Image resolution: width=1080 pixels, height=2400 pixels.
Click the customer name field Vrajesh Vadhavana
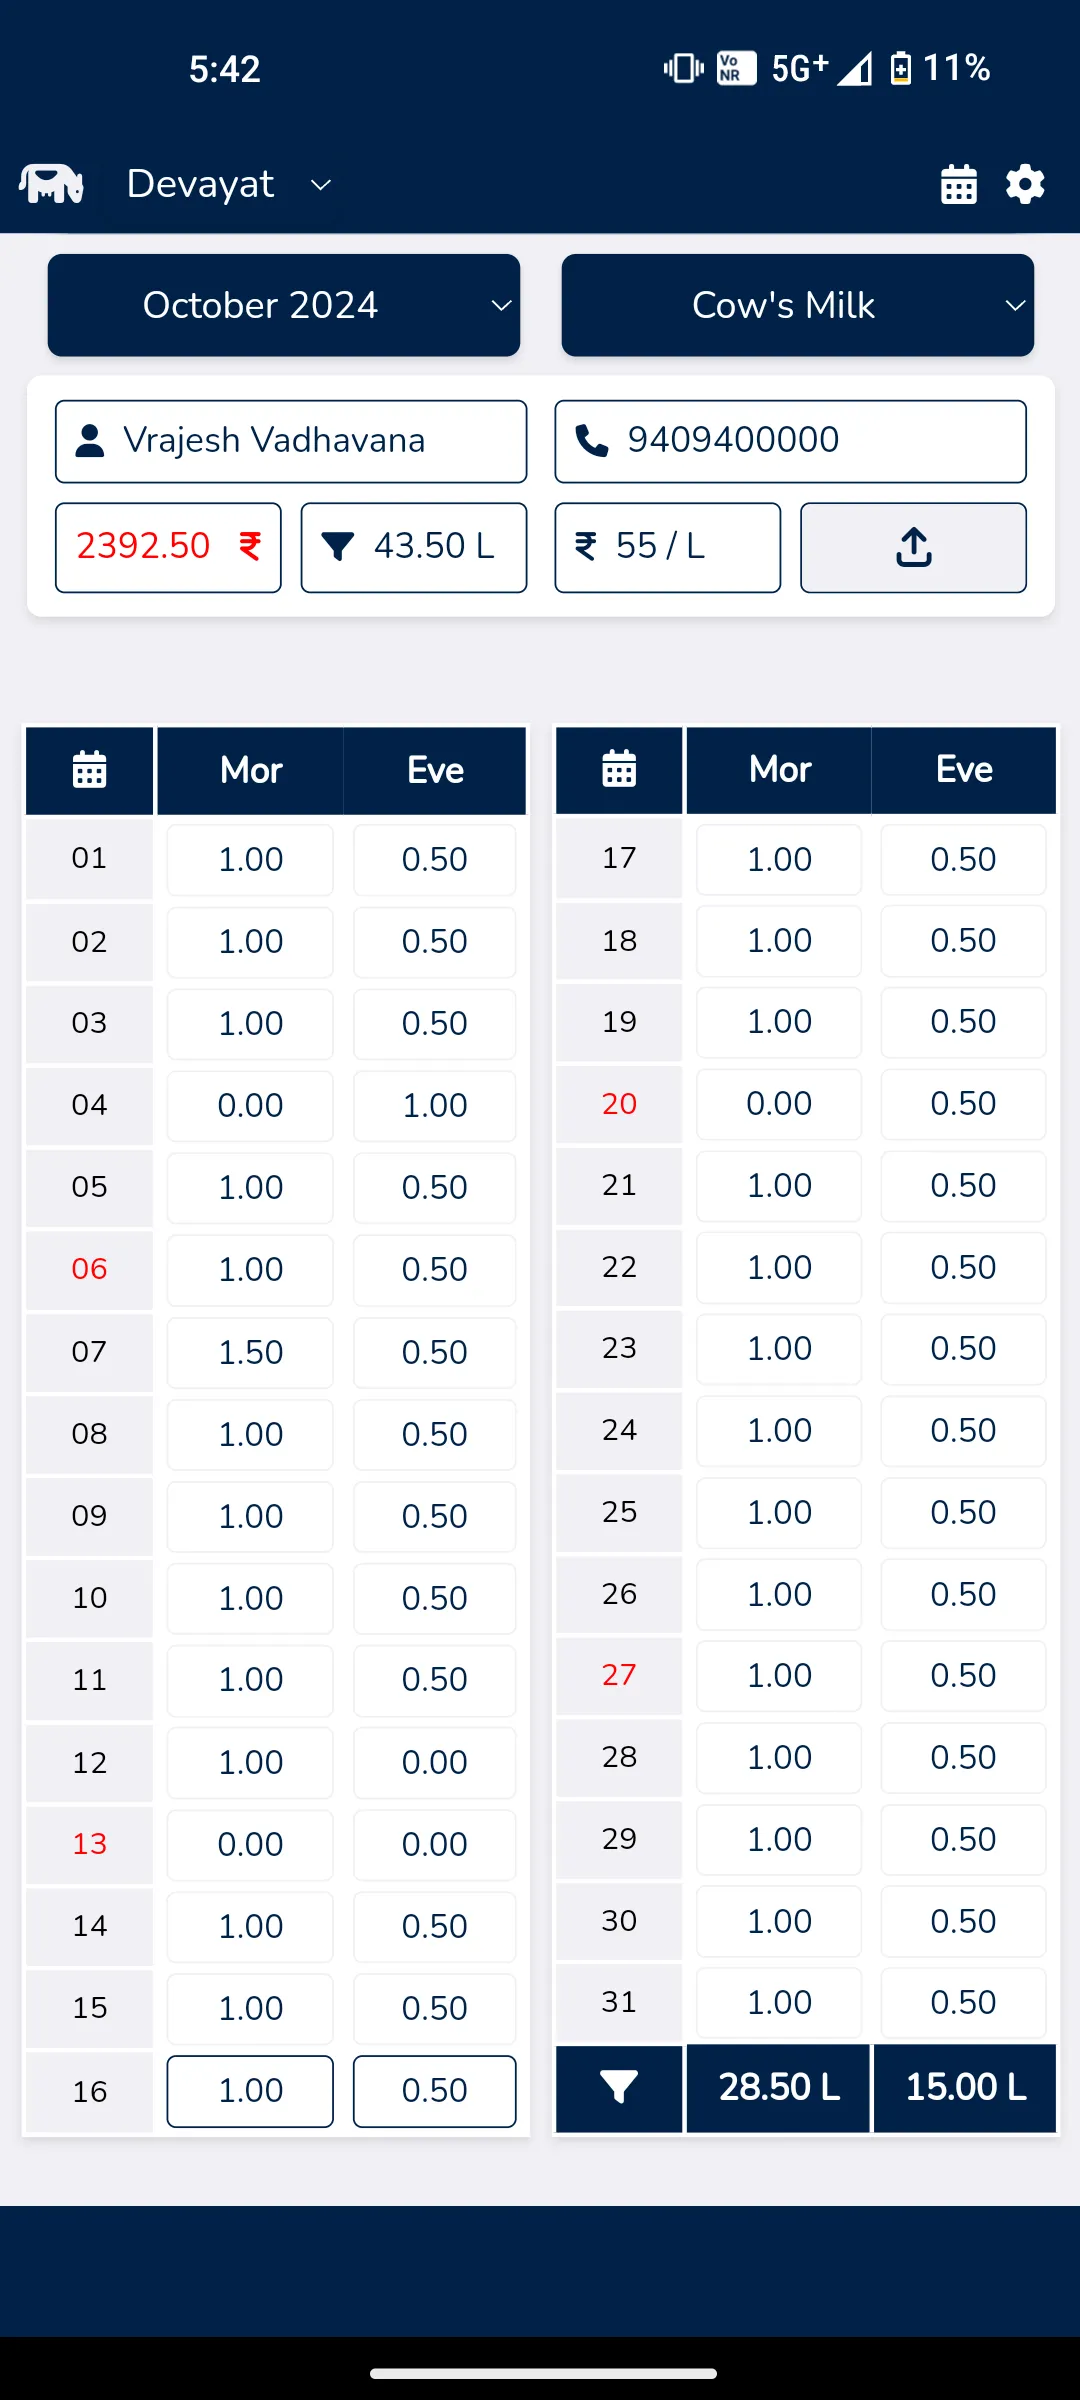(291, 441)
